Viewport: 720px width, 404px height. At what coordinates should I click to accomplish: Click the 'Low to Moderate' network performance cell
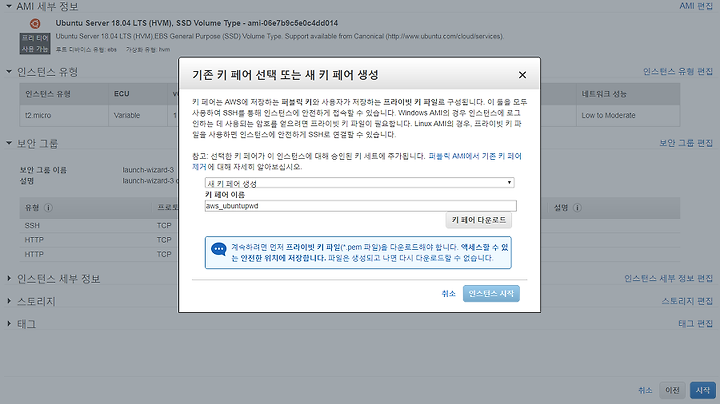pyautogui.click(x=628, y=115)
